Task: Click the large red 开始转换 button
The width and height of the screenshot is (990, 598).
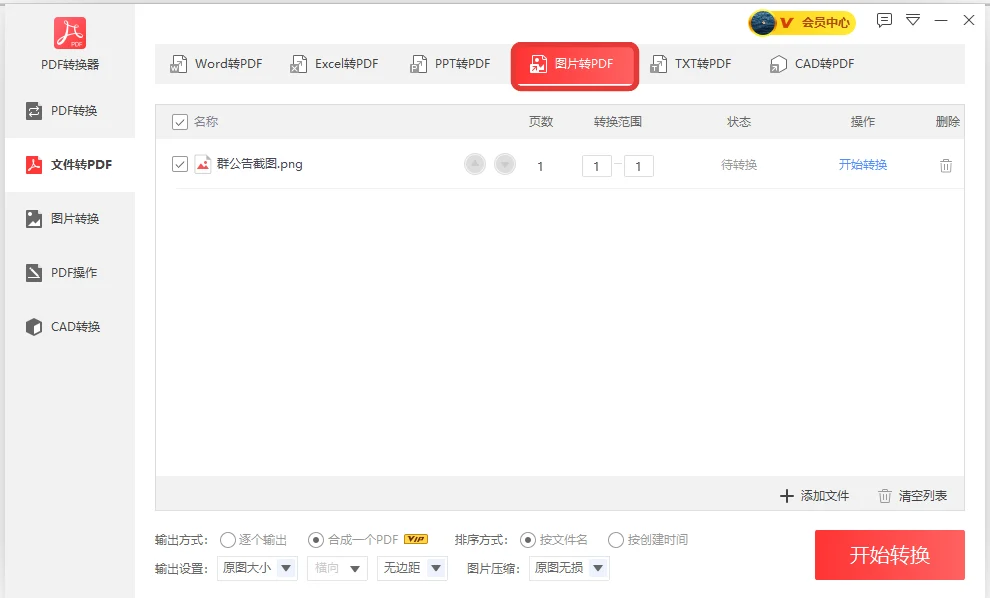Action: click(x=890, y=555)
